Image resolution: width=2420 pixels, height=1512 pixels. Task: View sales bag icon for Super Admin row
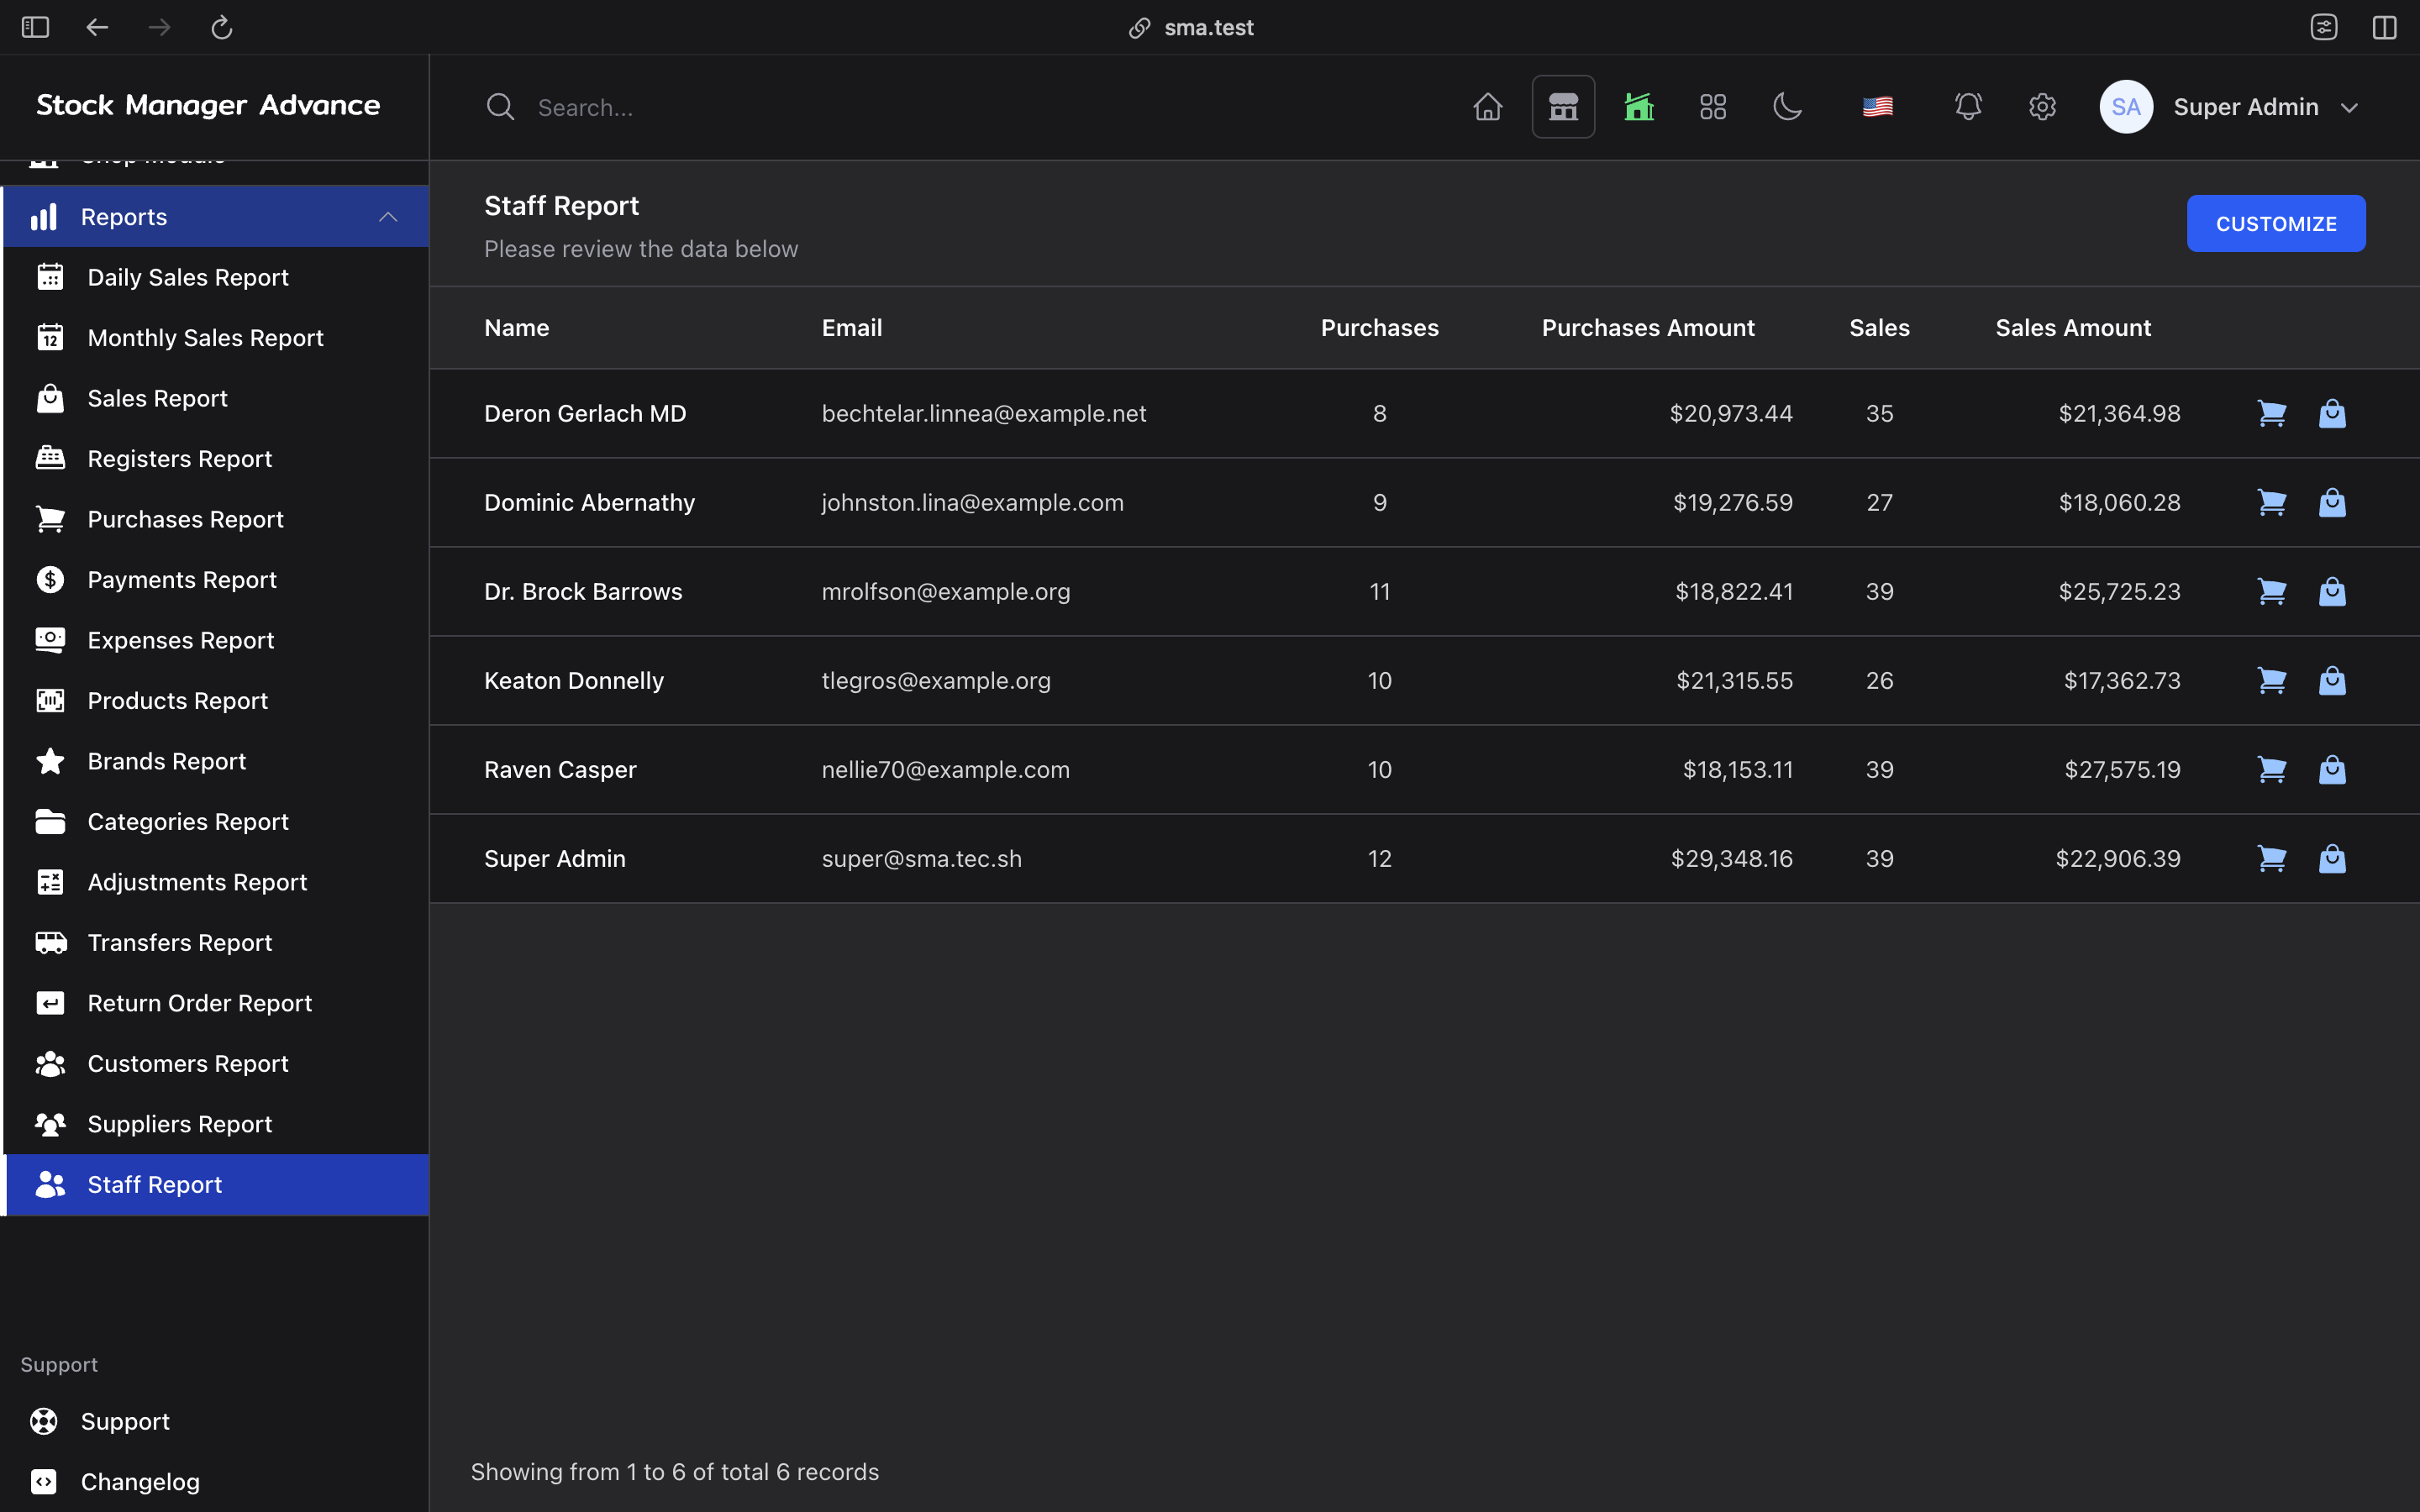click(x=2332, y=859)
